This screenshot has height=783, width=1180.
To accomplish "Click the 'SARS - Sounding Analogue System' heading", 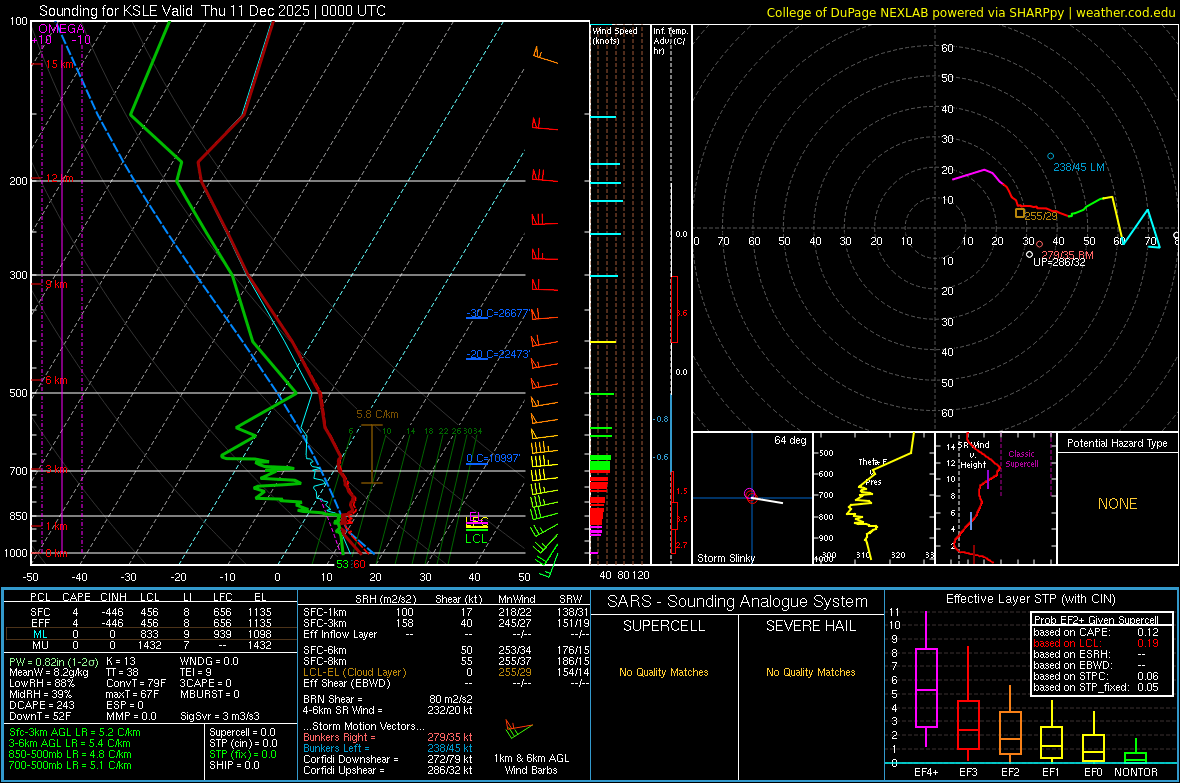I will (737, 602).
